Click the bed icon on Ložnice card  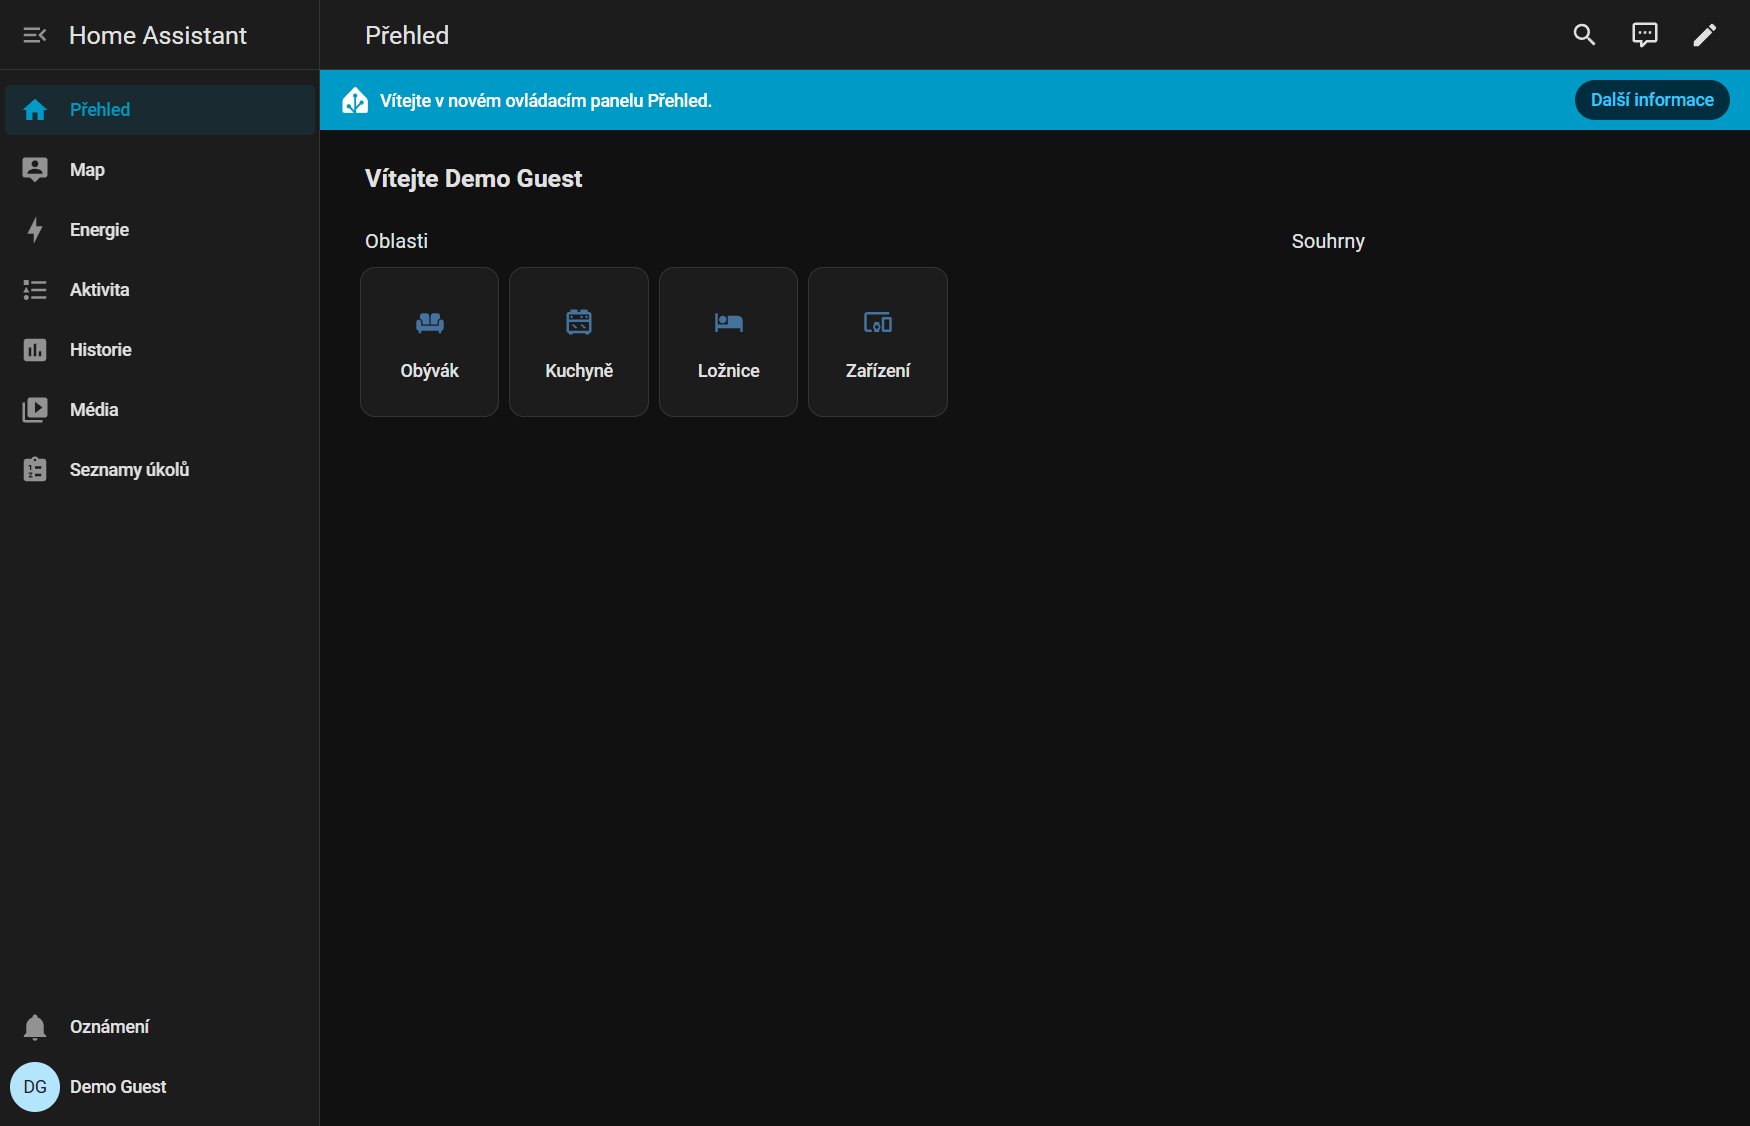click(729, 322)
